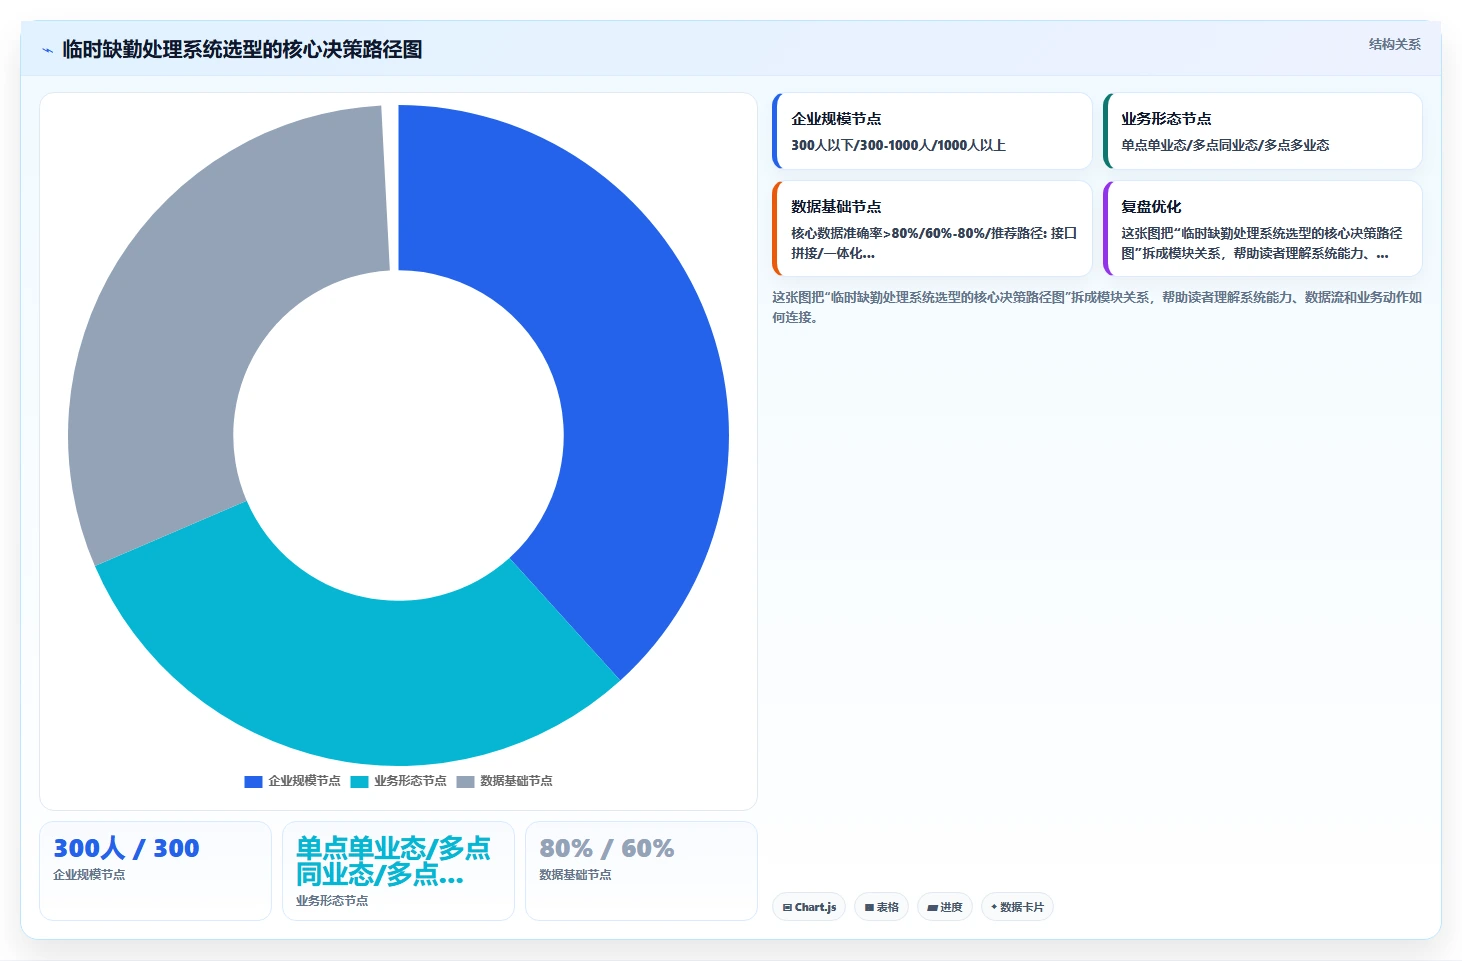The width and height of the screenshot is (1462, 961).
Task: Click the 进度 tag icon
Action: (x=932, y=908)
